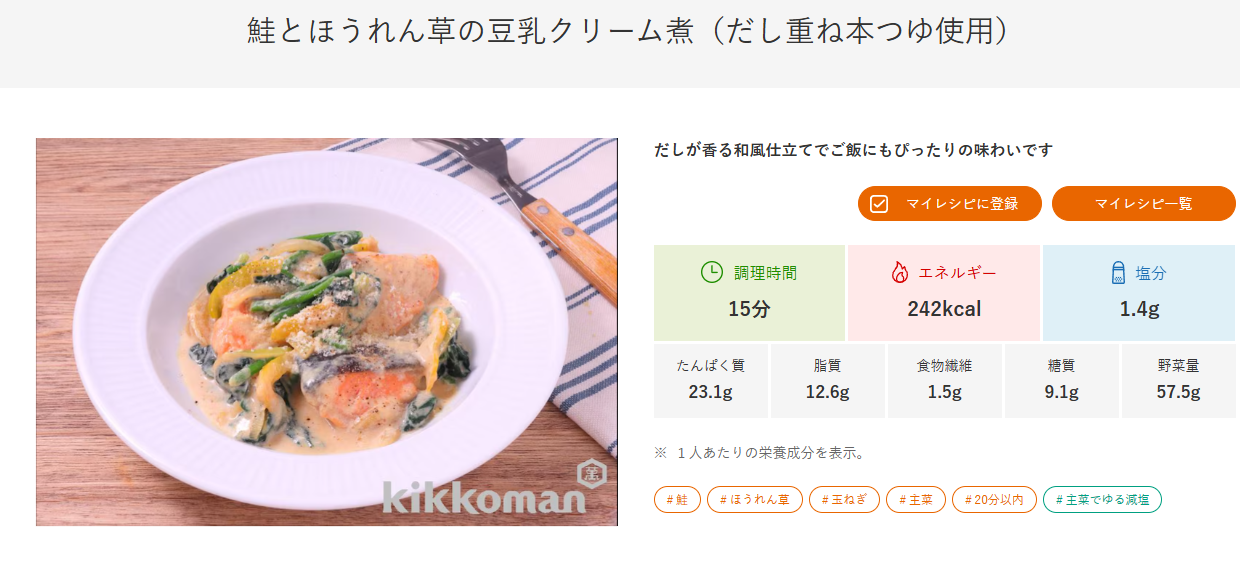
Task: Click the たんぱく質 23.1g nutrition box
Action: pos(710,380)
